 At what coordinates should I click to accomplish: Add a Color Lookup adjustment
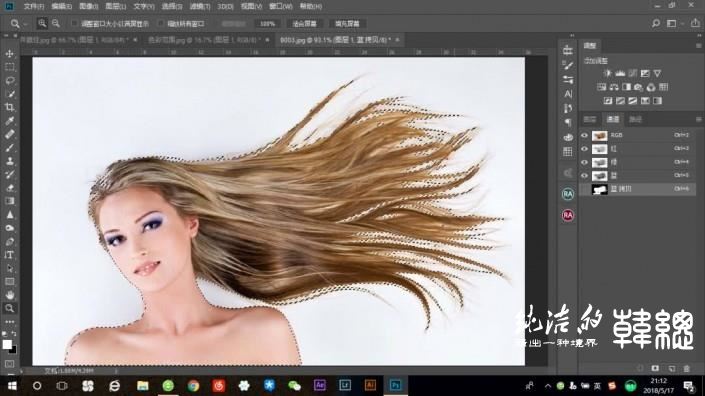[x=664, y=87]
